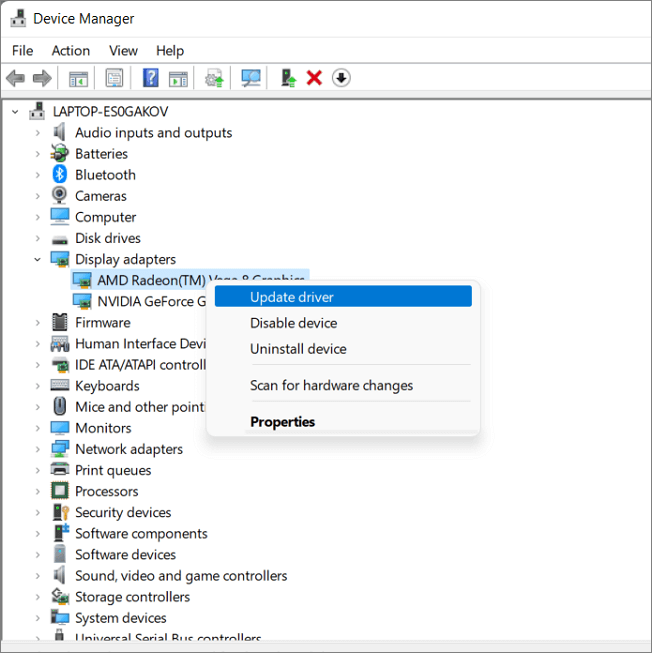
Task: Click the Audio inputs and outputs speaker icon
Action: (60, 132)
